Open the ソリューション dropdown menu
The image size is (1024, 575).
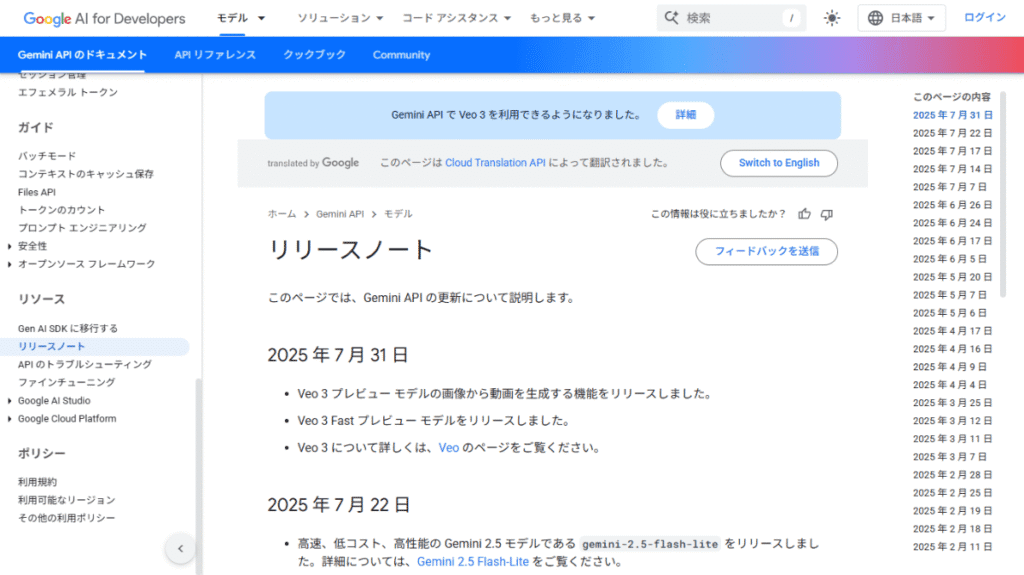pos(340,18)
